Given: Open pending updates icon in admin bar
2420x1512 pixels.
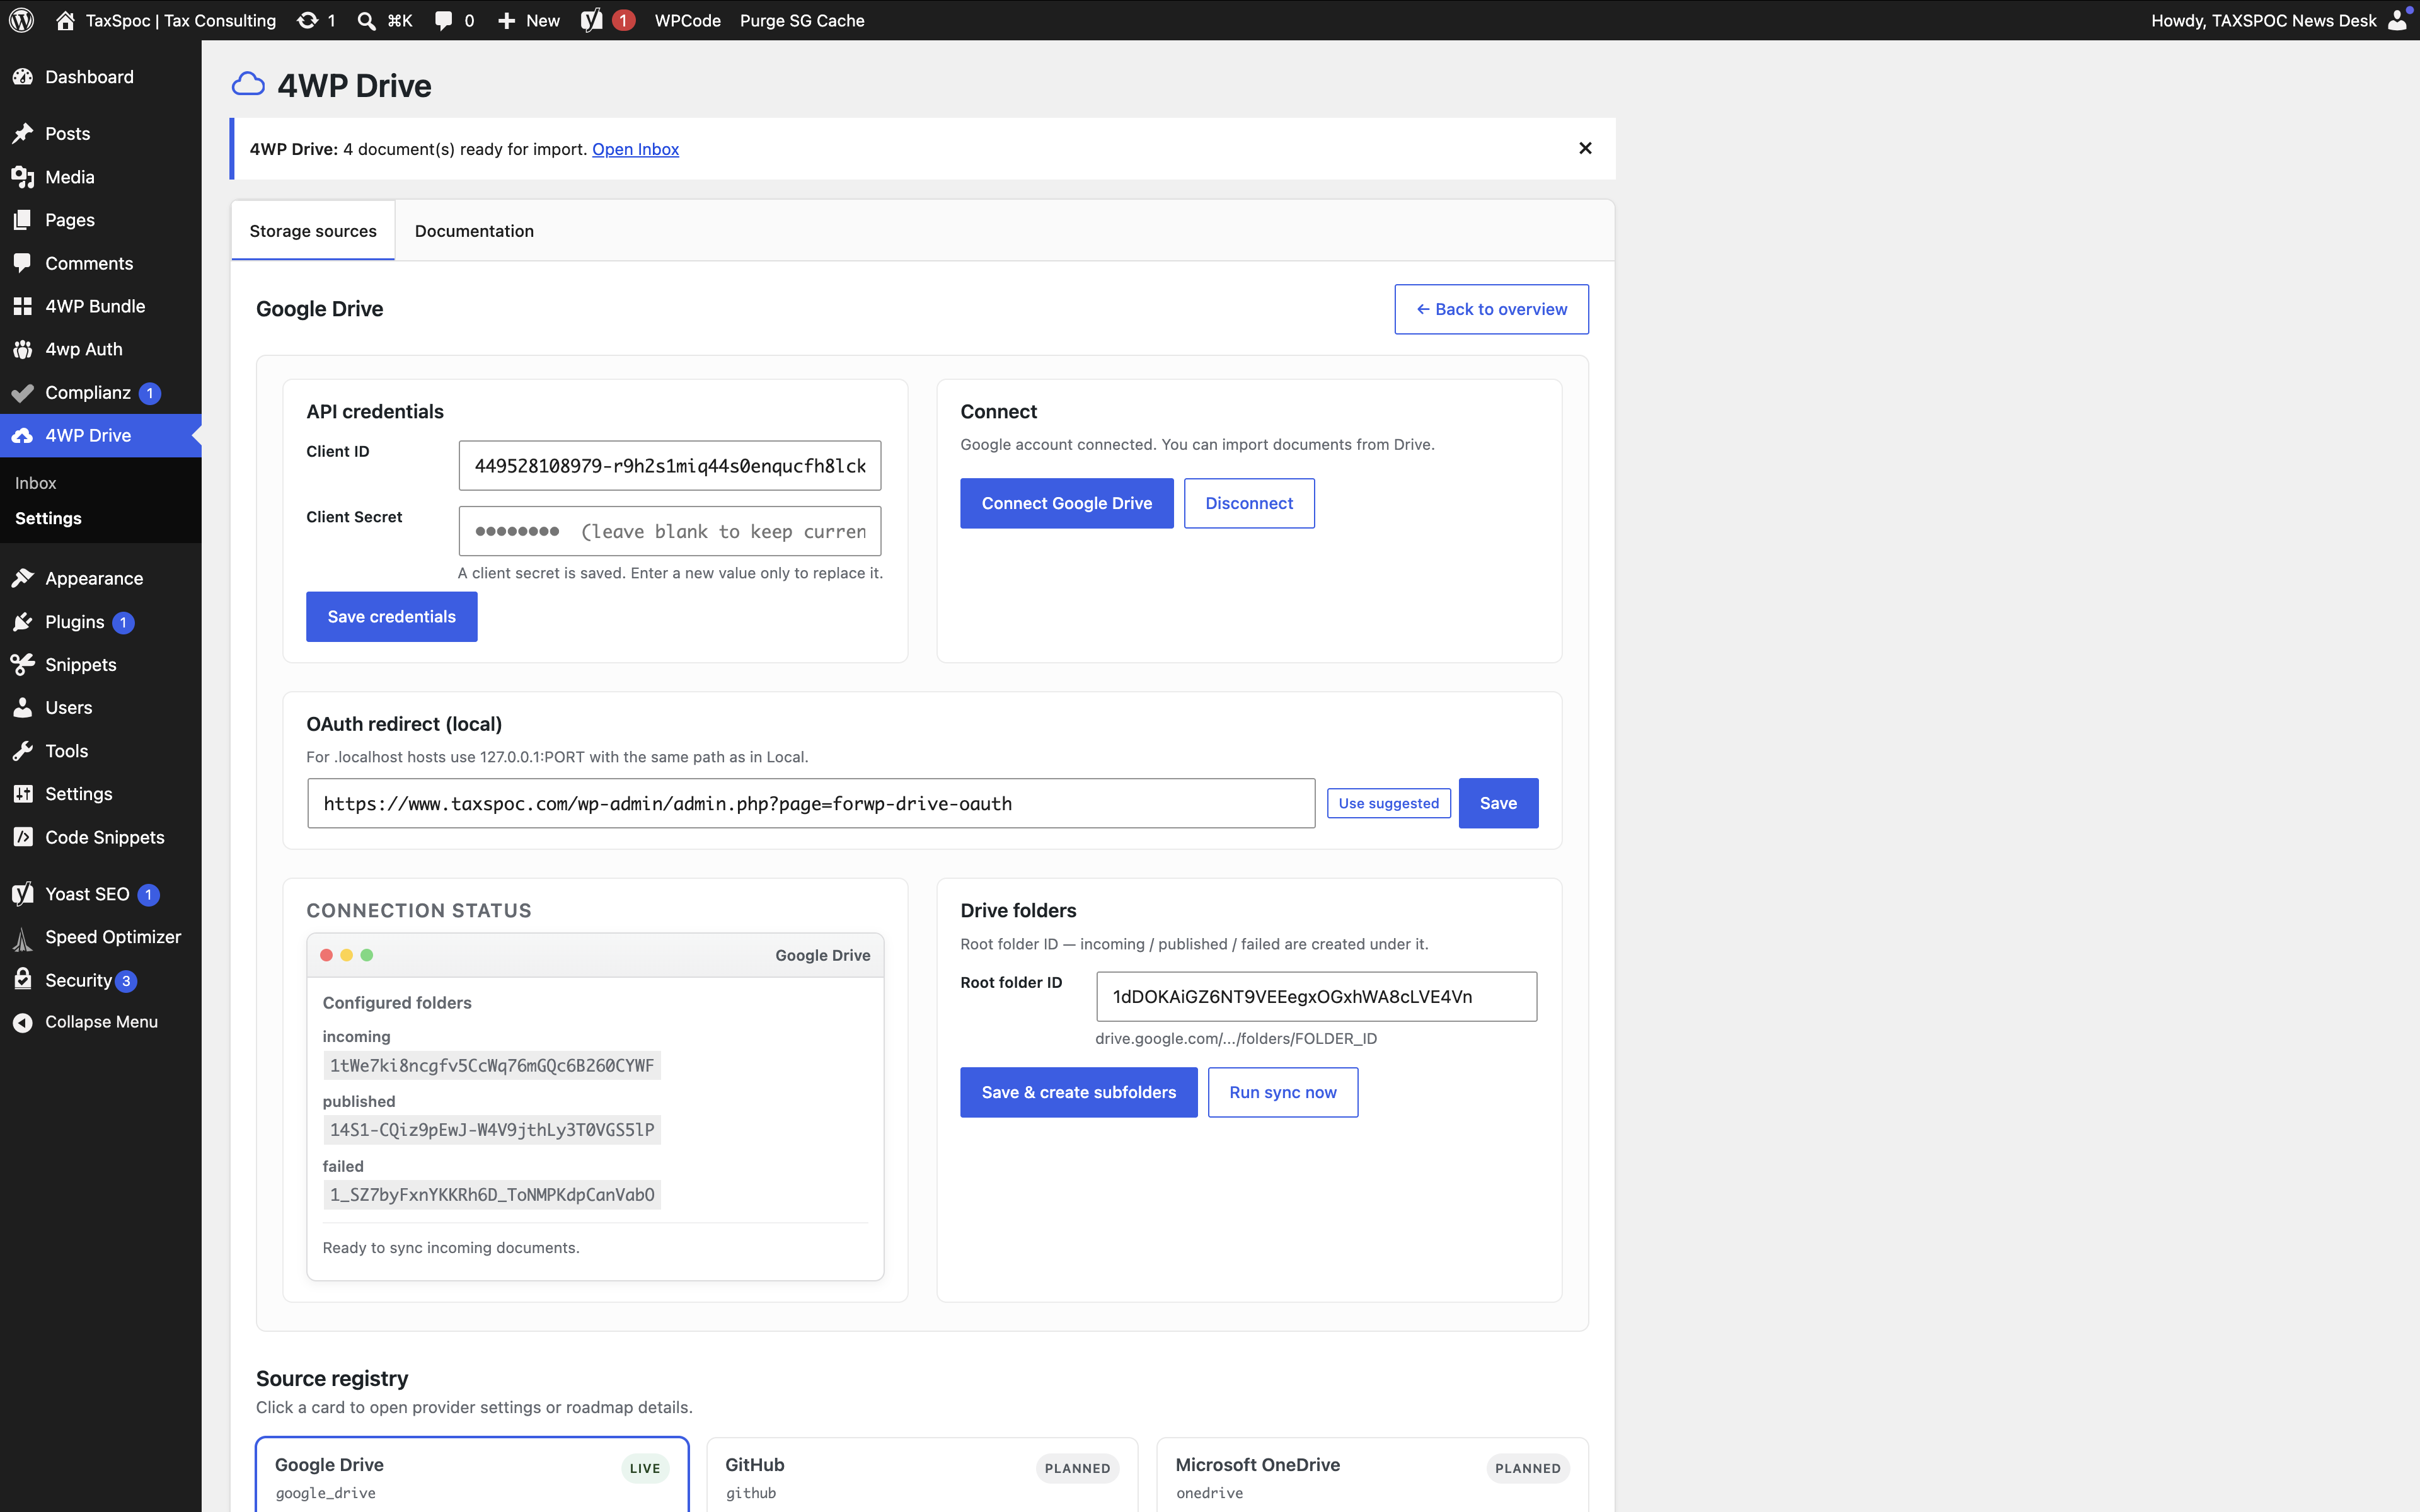Looking at the screenshot, I should [307, 20].
